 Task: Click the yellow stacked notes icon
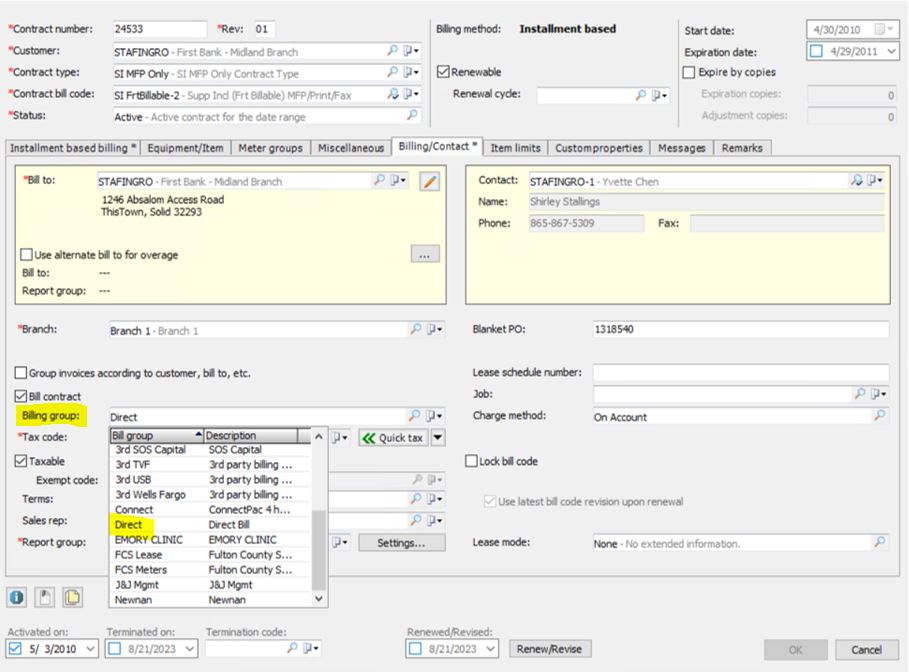[72, 597]
